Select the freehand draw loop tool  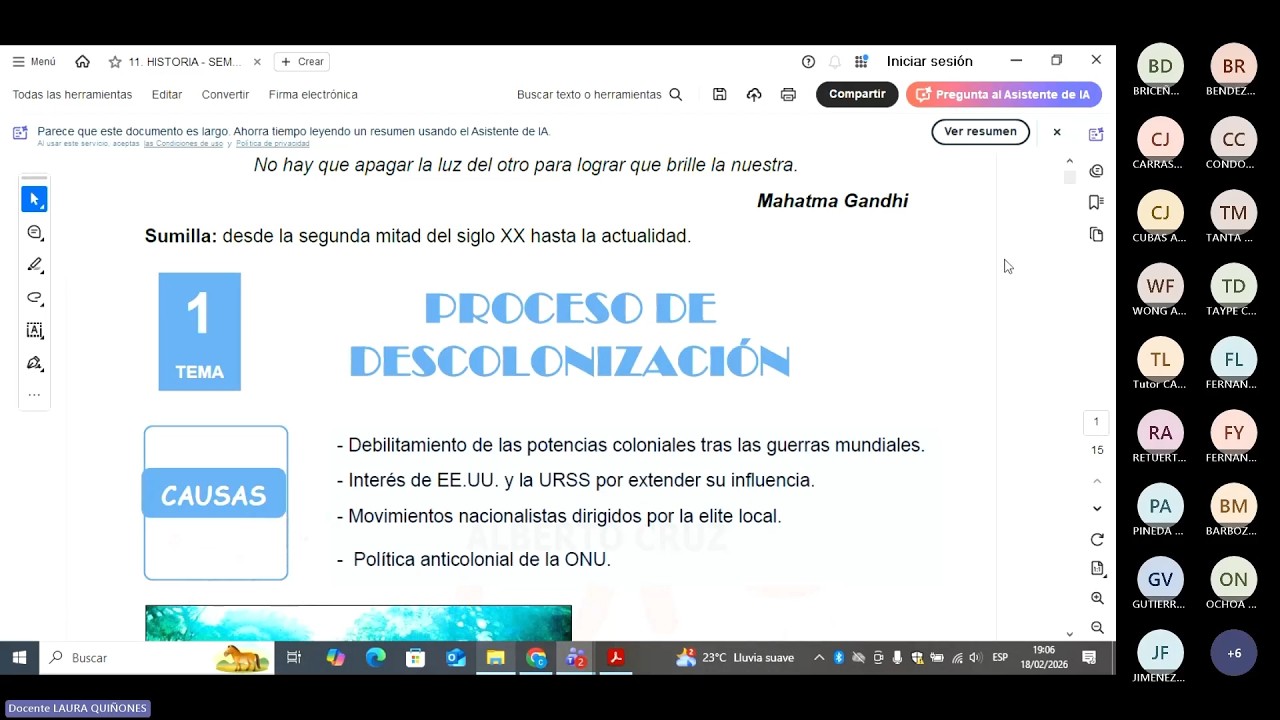point(34,298)
